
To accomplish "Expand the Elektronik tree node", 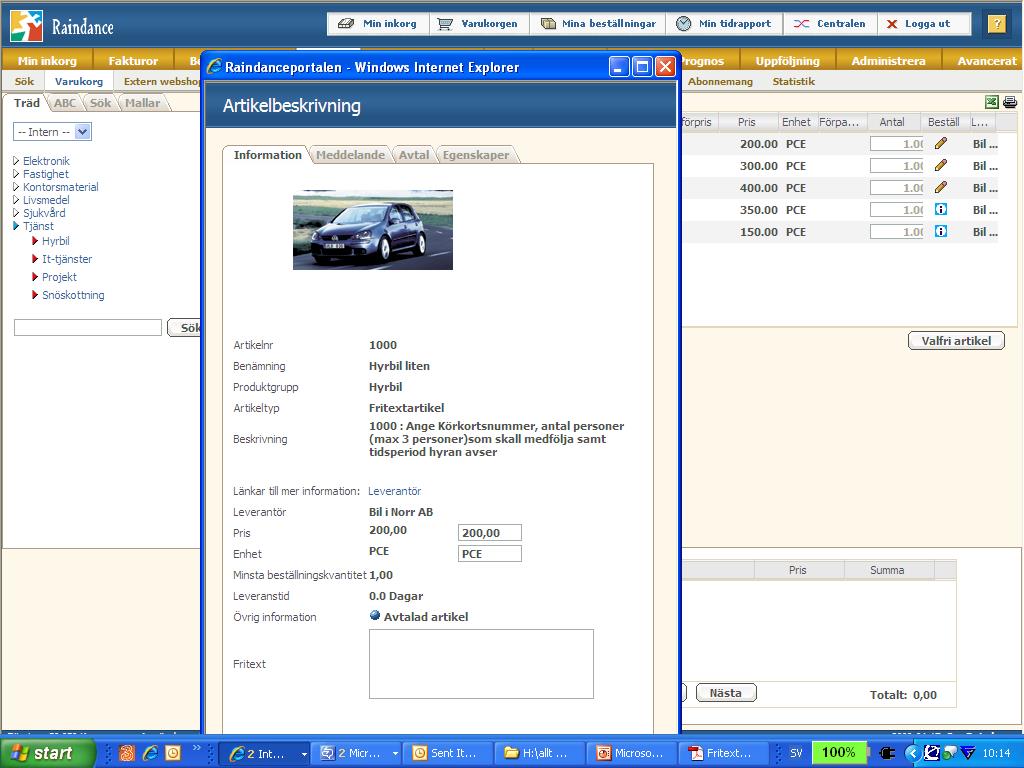I will [x=16, y=161].
